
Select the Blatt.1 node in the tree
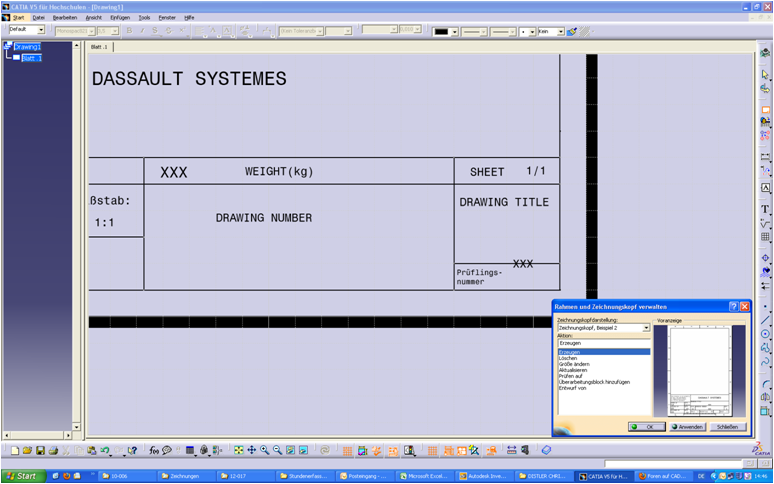(x=32, y=58)
